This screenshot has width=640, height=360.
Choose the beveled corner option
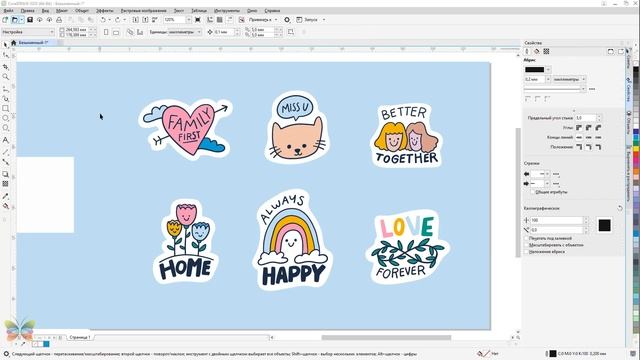click(x=598, y=128)
